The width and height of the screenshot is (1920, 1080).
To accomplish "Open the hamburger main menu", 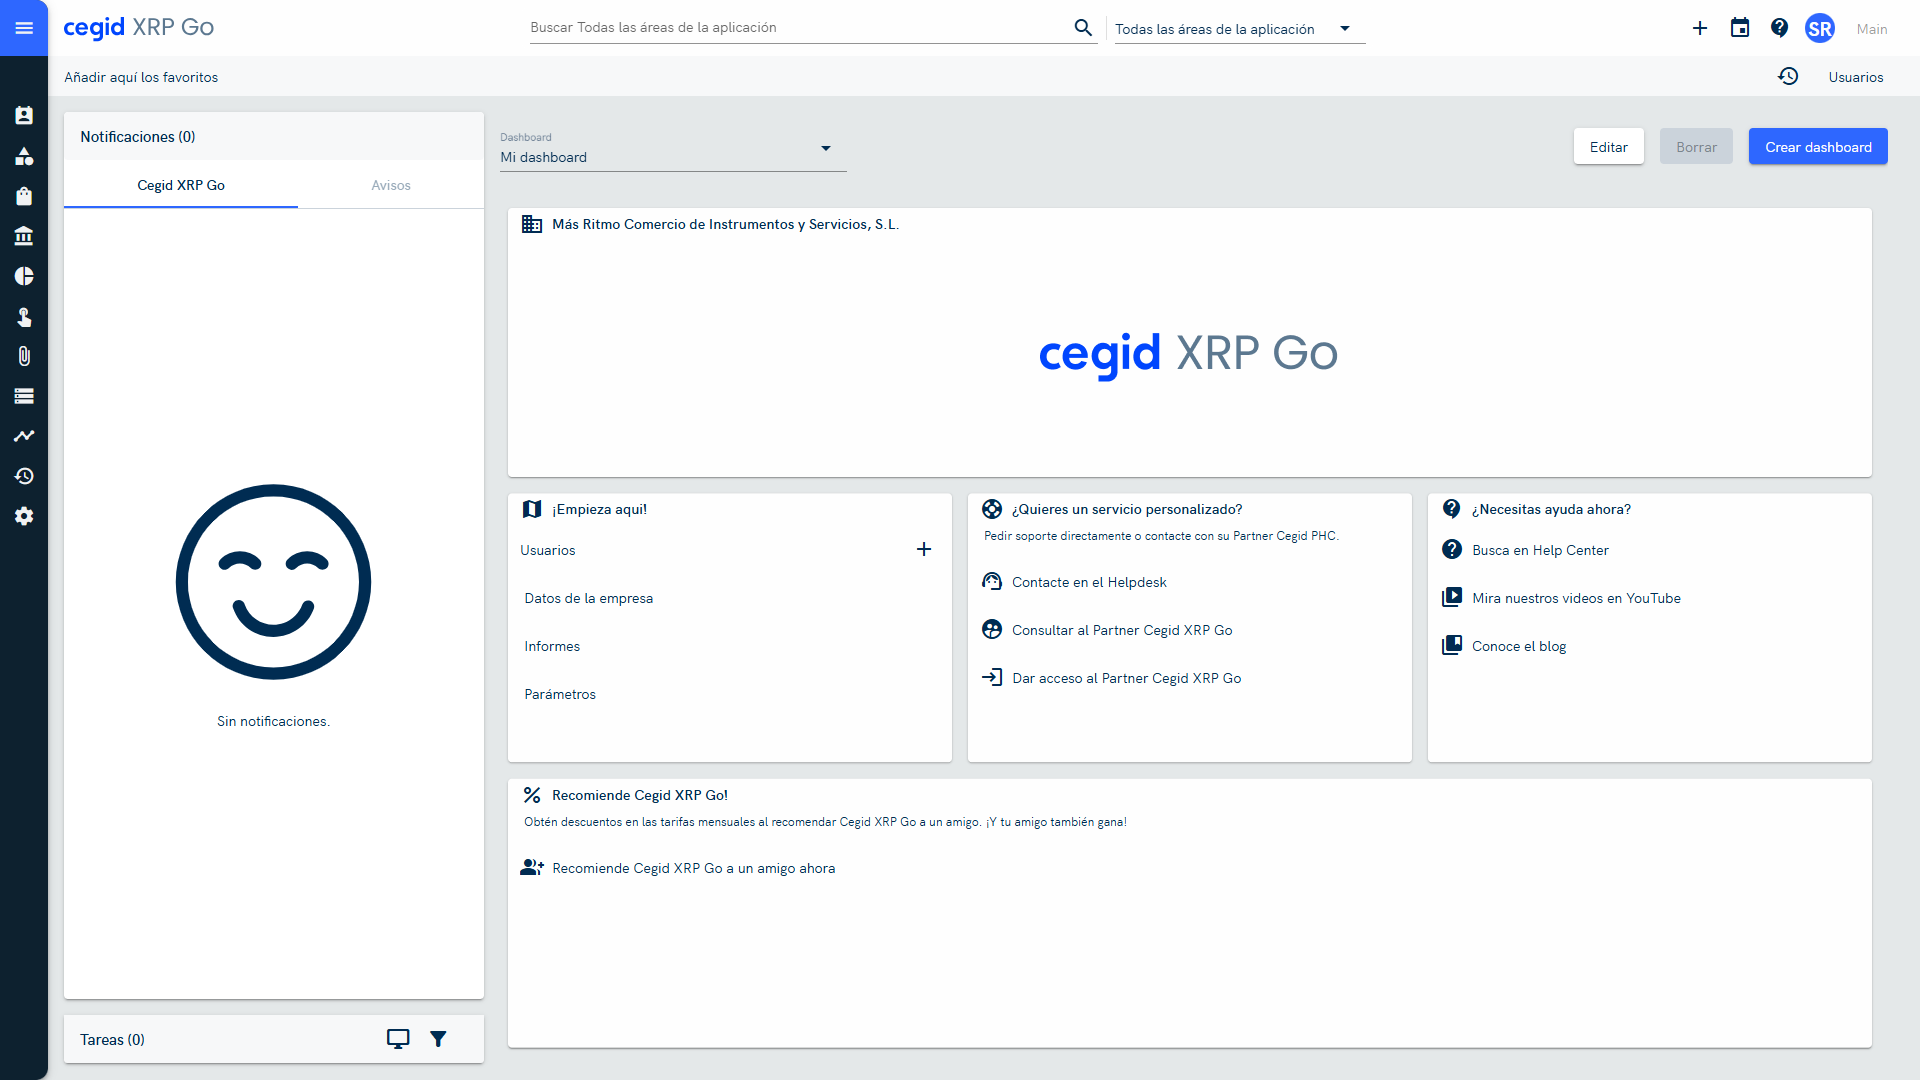I will pyautogui.click(x=24, y=28).
